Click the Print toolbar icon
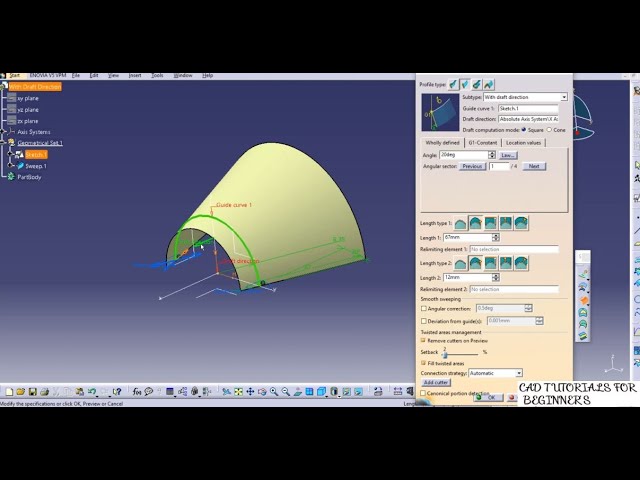 click(44, 392)
